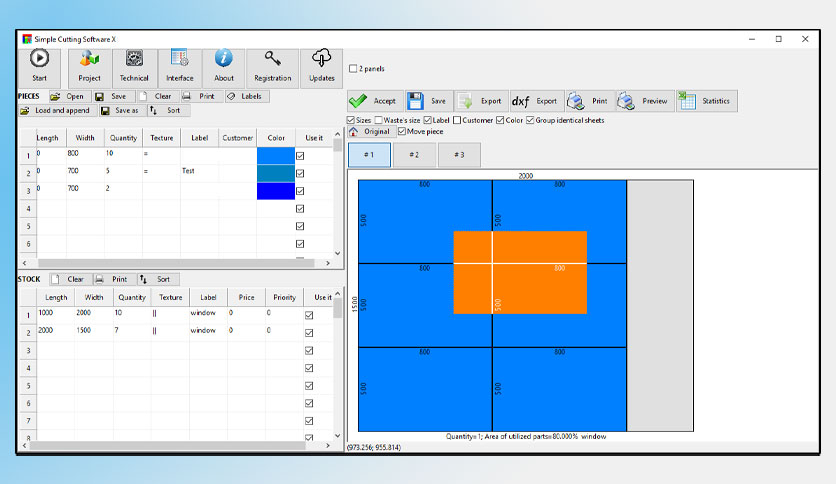The height and width of the screenshot is (484, 836).
Task: Open the Project toolbar icon
Action: [89, 59]
